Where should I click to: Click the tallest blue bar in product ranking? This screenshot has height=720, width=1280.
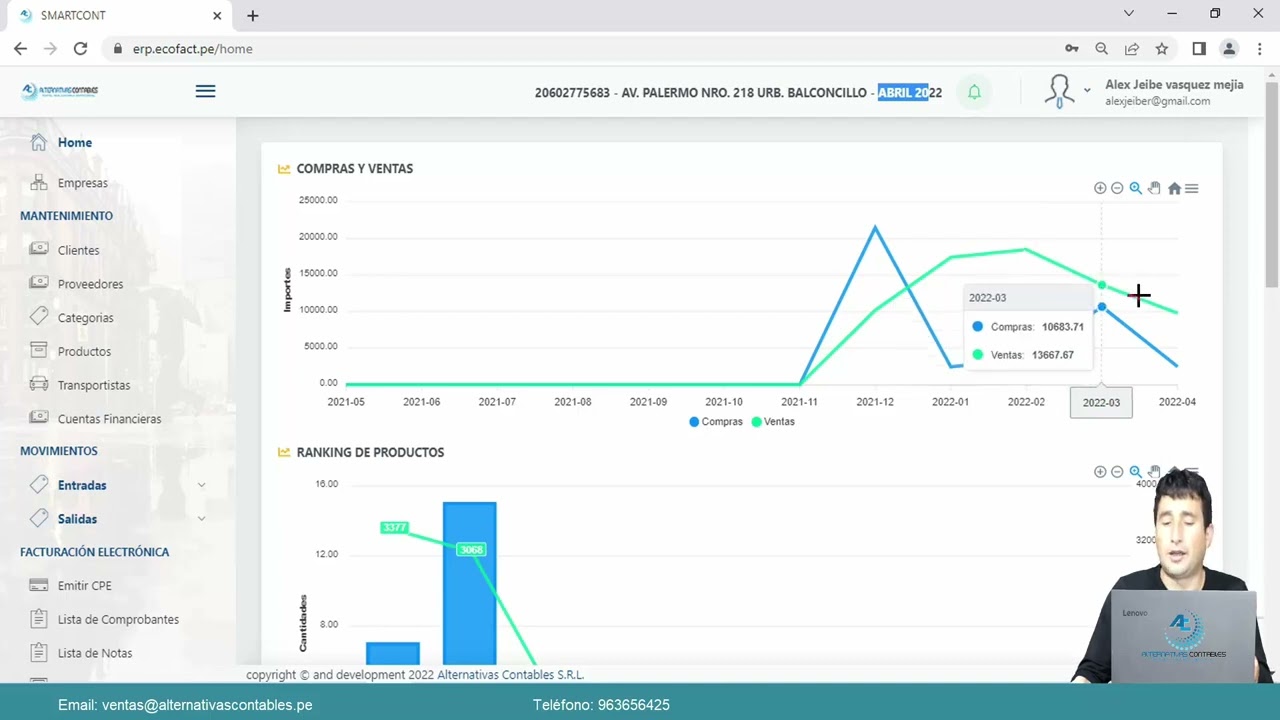[470, 583]
